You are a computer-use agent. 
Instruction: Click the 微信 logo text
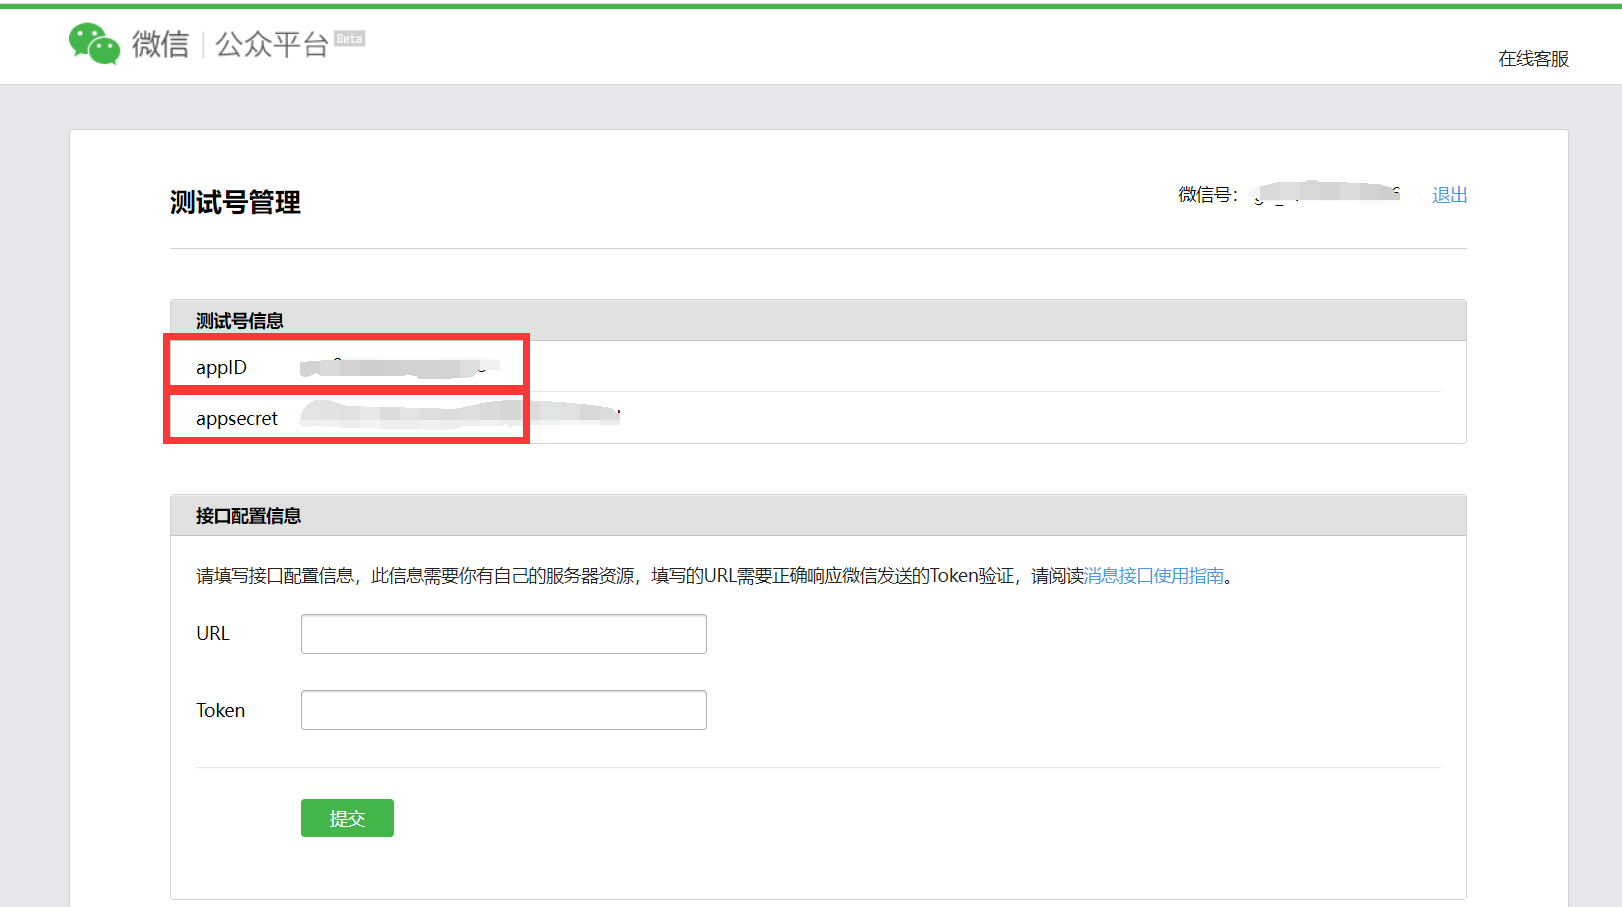click(160, 44)
